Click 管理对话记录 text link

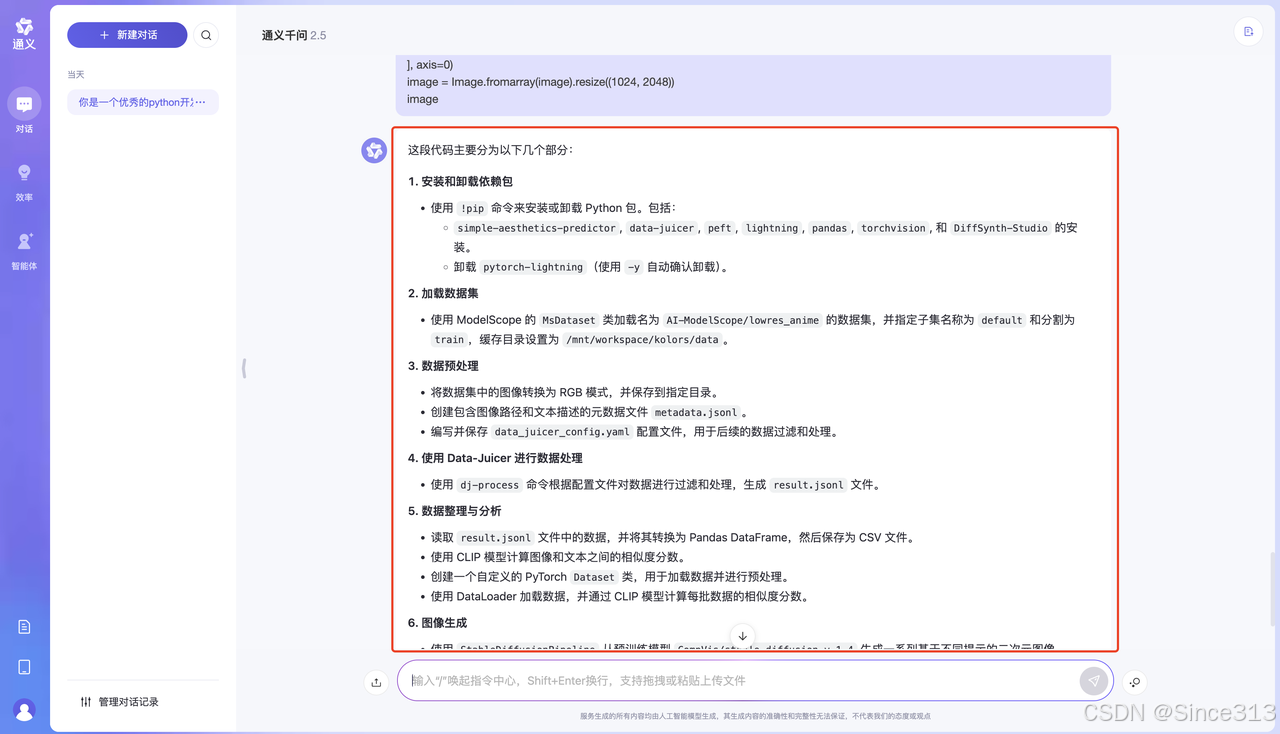coord(128,701)
